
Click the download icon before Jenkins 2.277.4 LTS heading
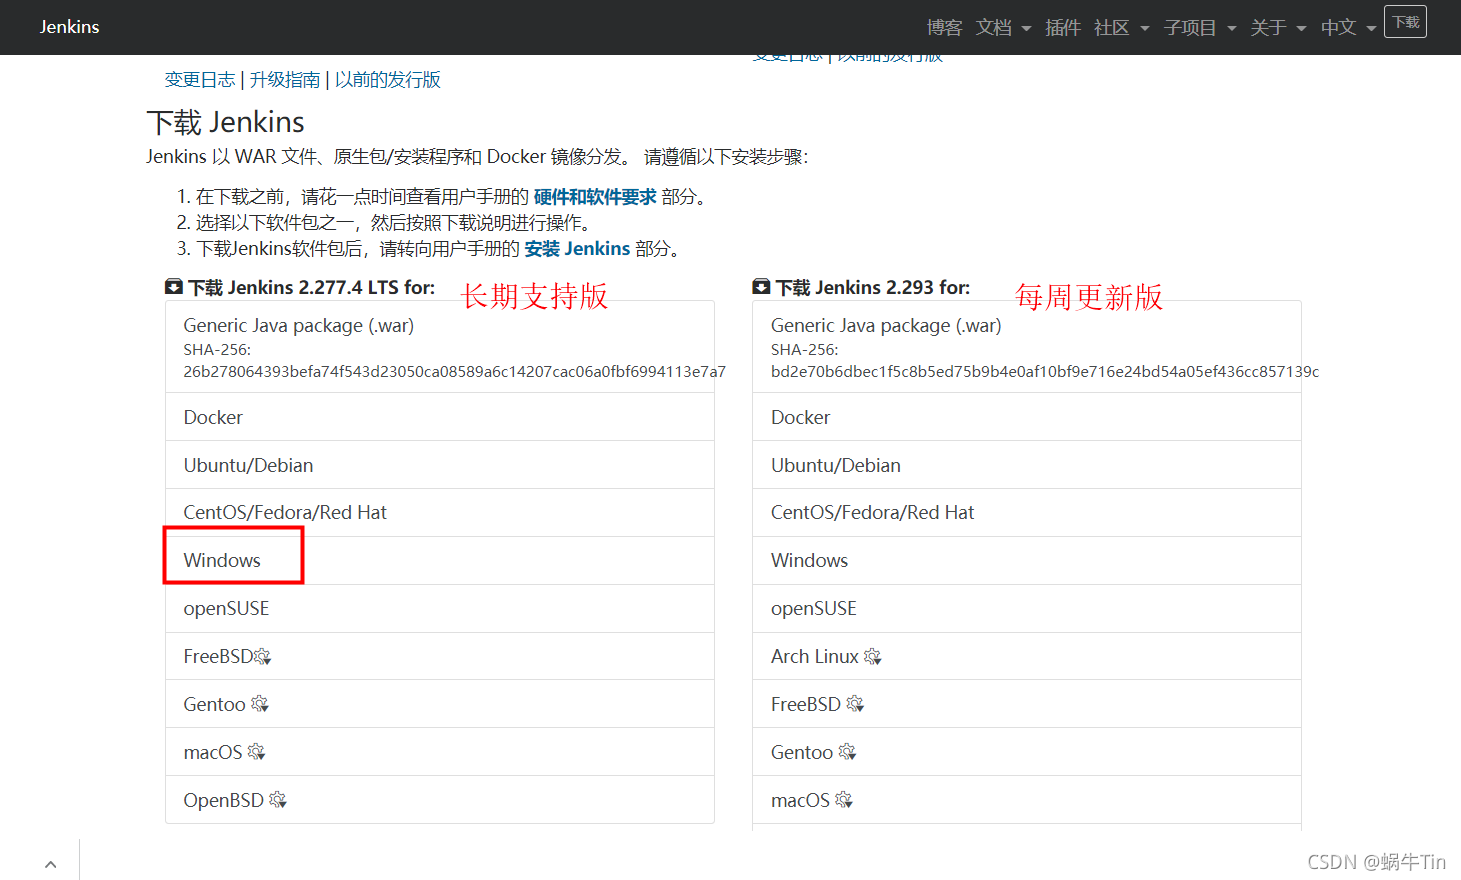pyautogui.click(x=174, y=287)
